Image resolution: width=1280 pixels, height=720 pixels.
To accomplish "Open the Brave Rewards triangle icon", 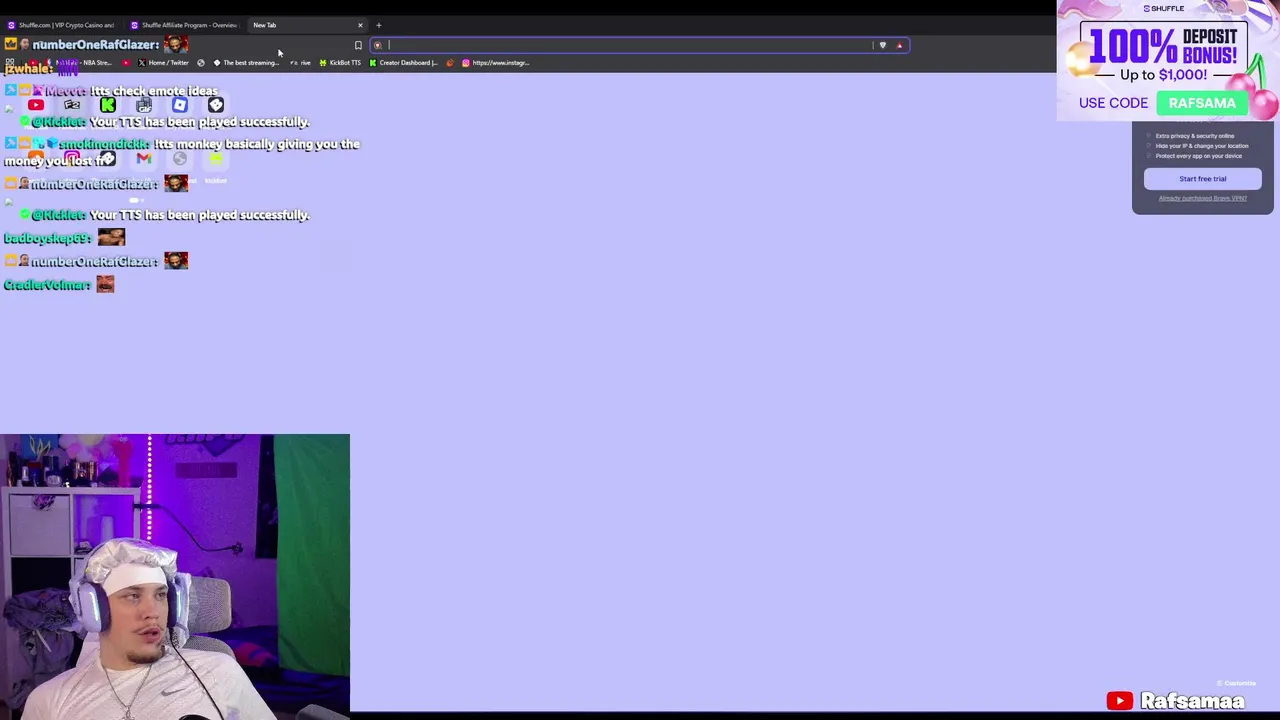I will 899,45.
